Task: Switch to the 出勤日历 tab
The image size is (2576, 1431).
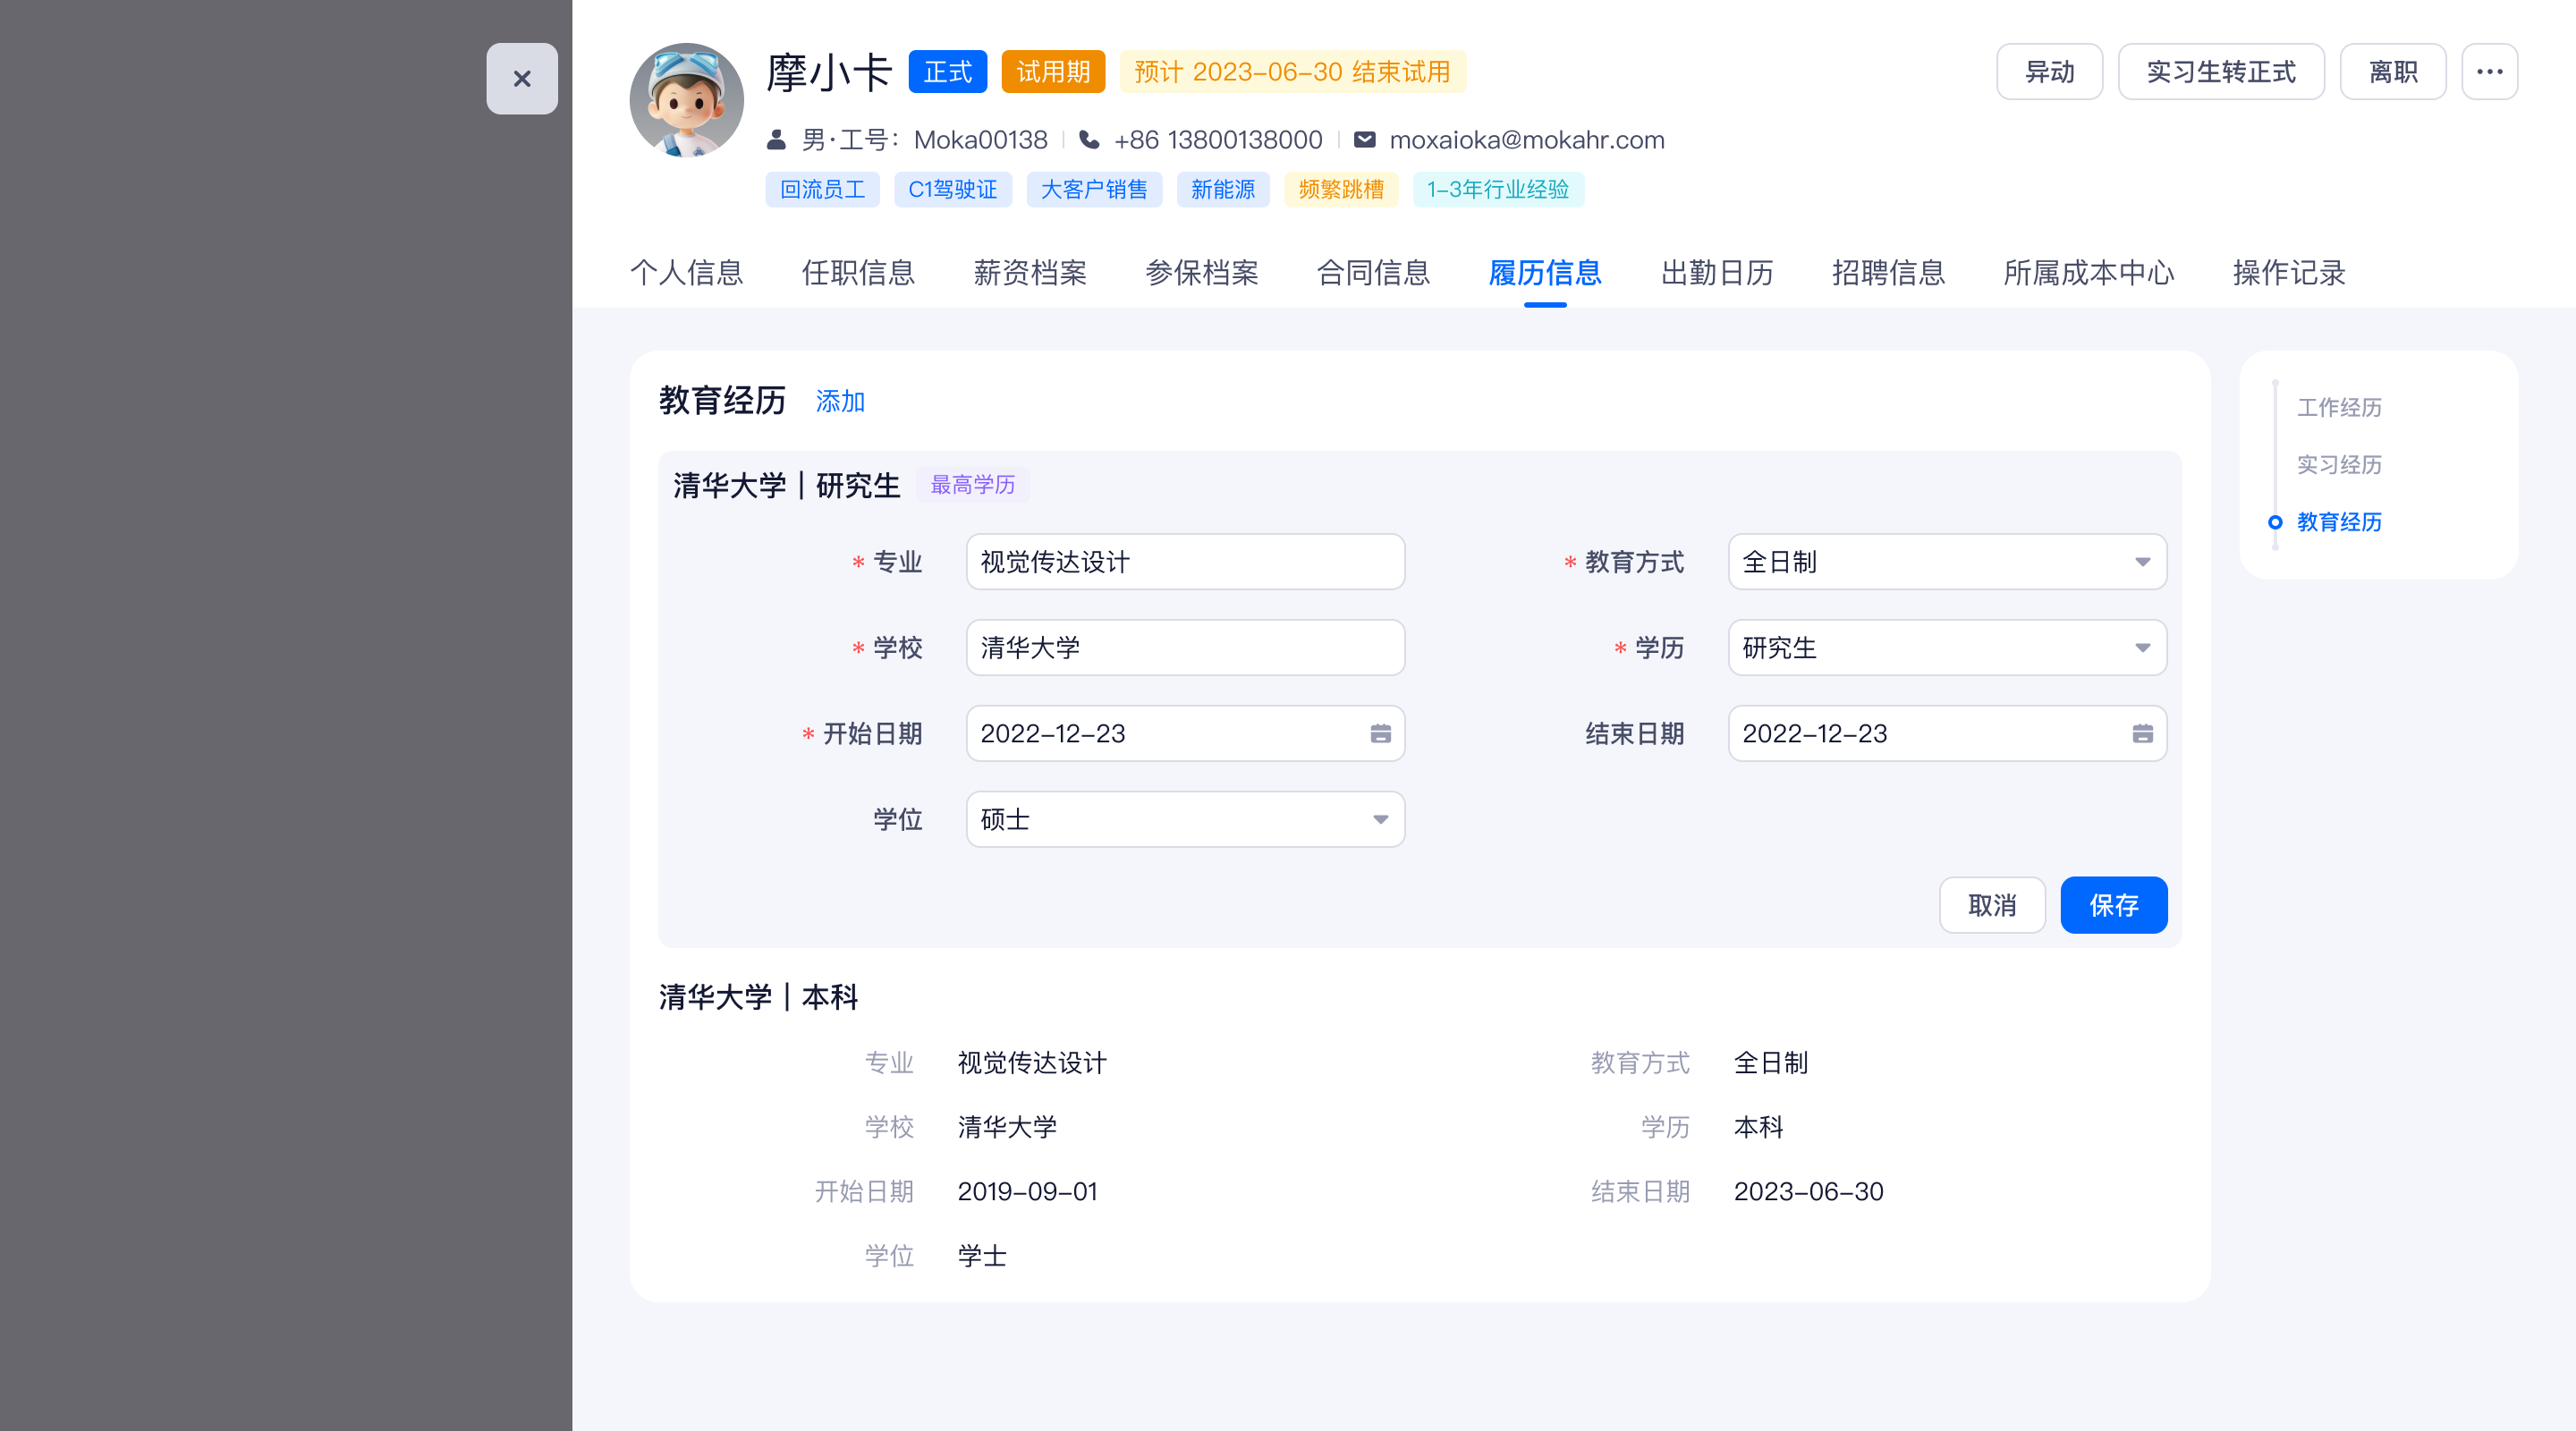Action: coord(1716,272)
